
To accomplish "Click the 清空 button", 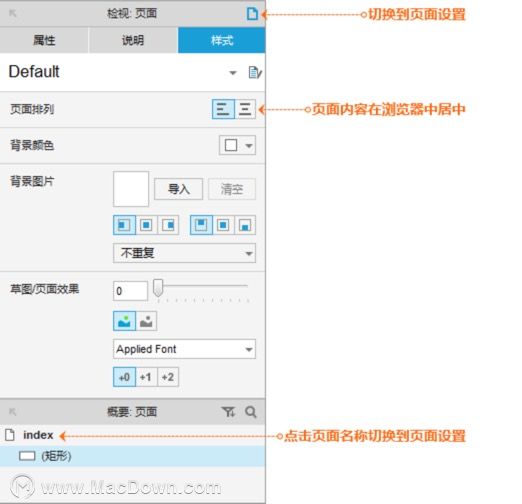I will pyautogui.click(x=232, y=189).
